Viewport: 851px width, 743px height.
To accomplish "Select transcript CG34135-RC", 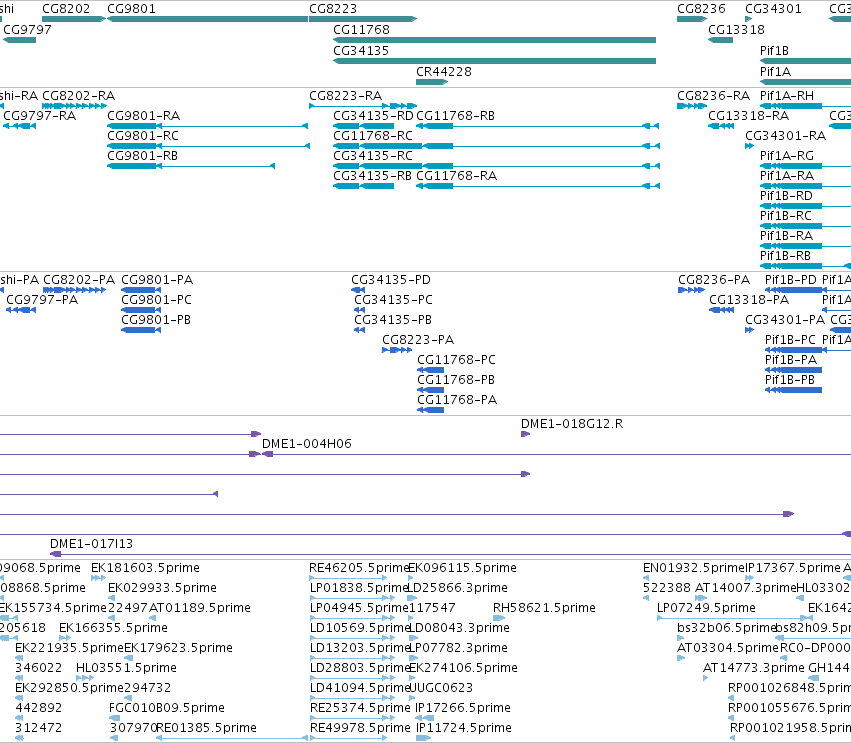I will point(497,166).
